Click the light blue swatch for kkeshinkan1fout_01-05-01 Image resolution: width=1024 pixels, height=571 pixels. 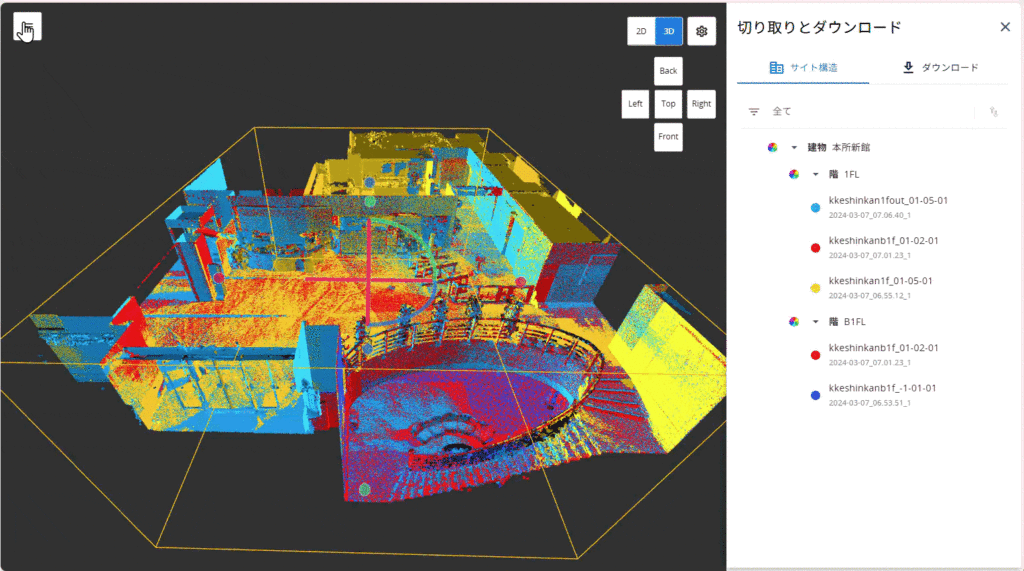click(815, 208)
